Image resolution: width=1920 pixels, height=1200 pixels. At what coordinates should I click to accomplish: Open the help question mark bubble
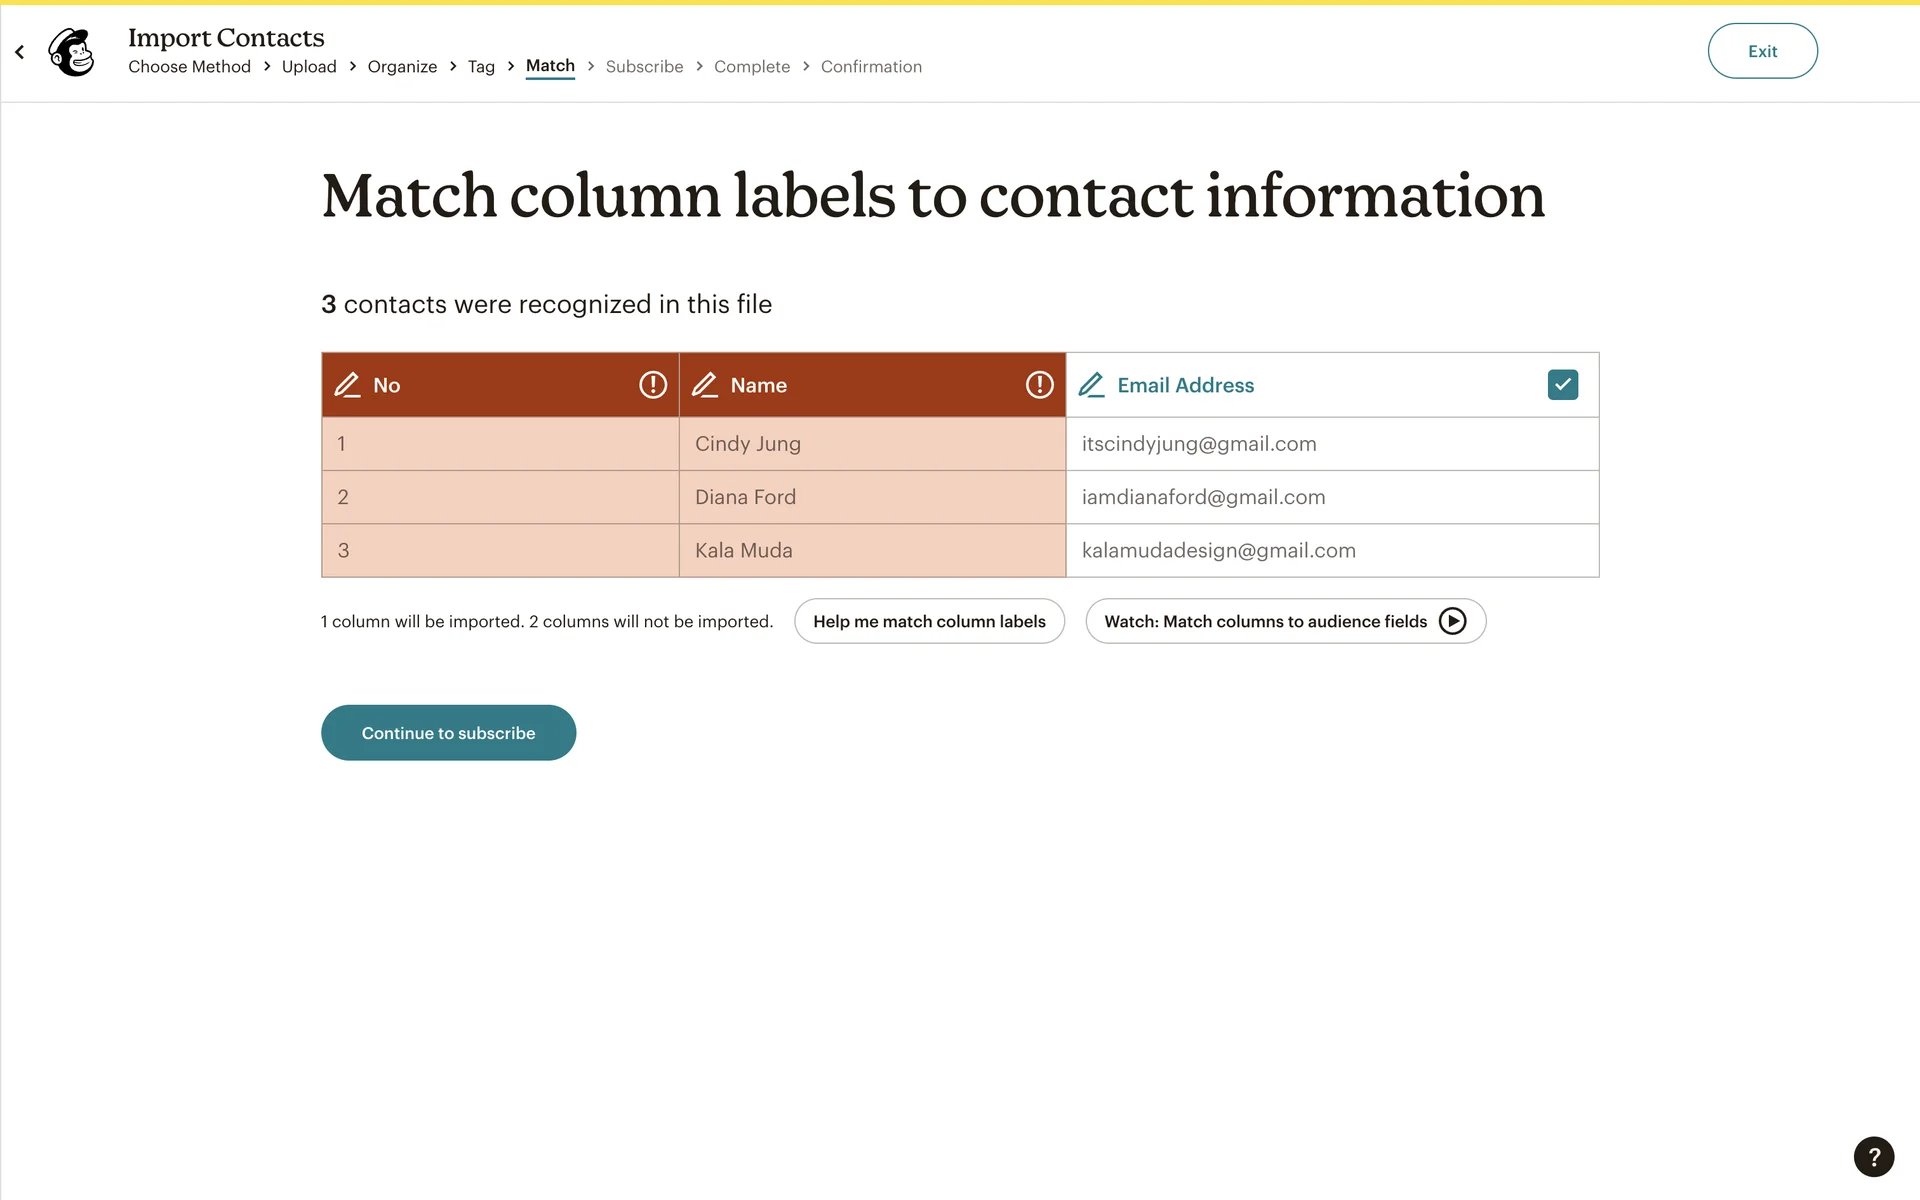point(1873,1157)
